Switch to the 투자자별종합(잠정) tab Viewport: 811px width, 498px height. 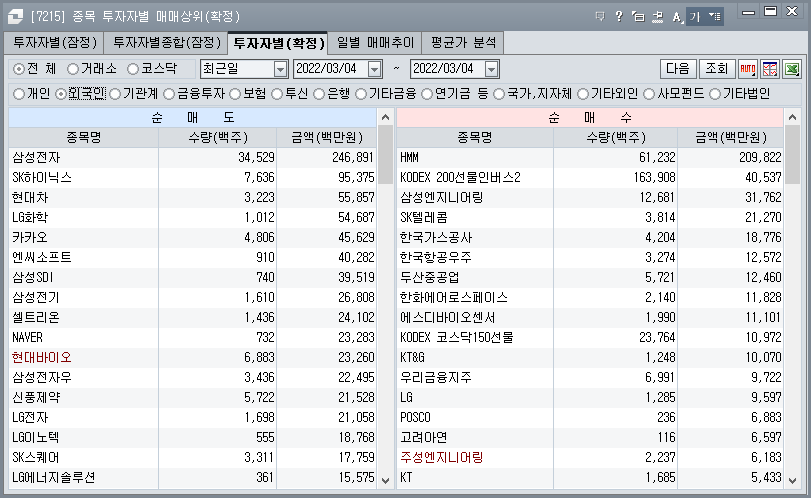point(166,42)
